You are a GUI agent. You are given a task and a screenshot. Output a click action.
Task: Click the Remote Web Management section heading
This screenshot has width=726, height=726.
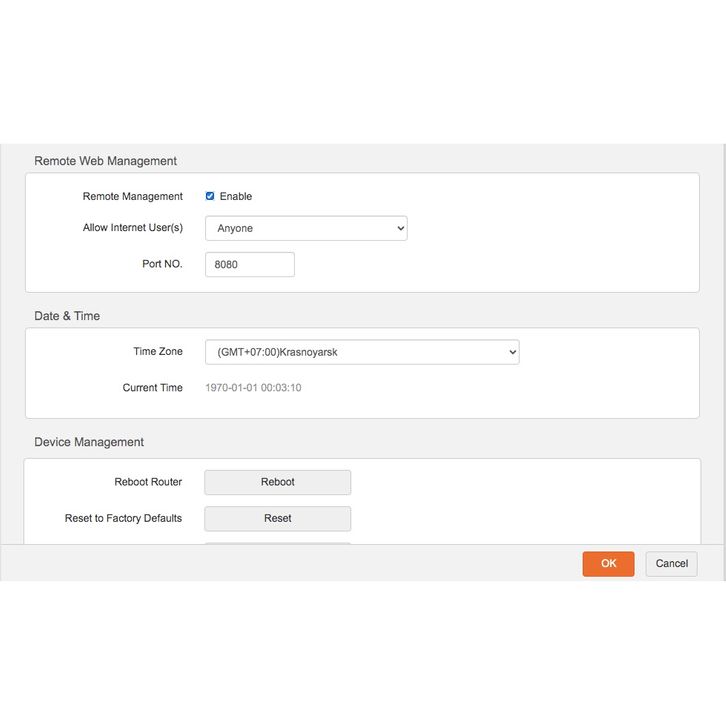coord(105,161)
